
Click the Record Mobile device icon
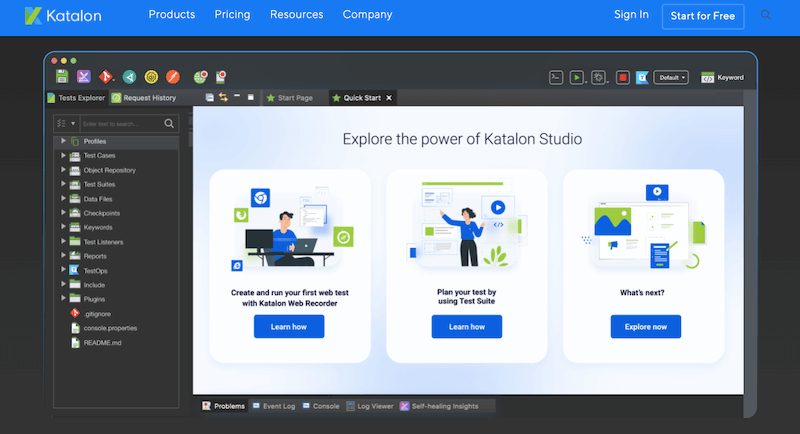click(221, 76)
